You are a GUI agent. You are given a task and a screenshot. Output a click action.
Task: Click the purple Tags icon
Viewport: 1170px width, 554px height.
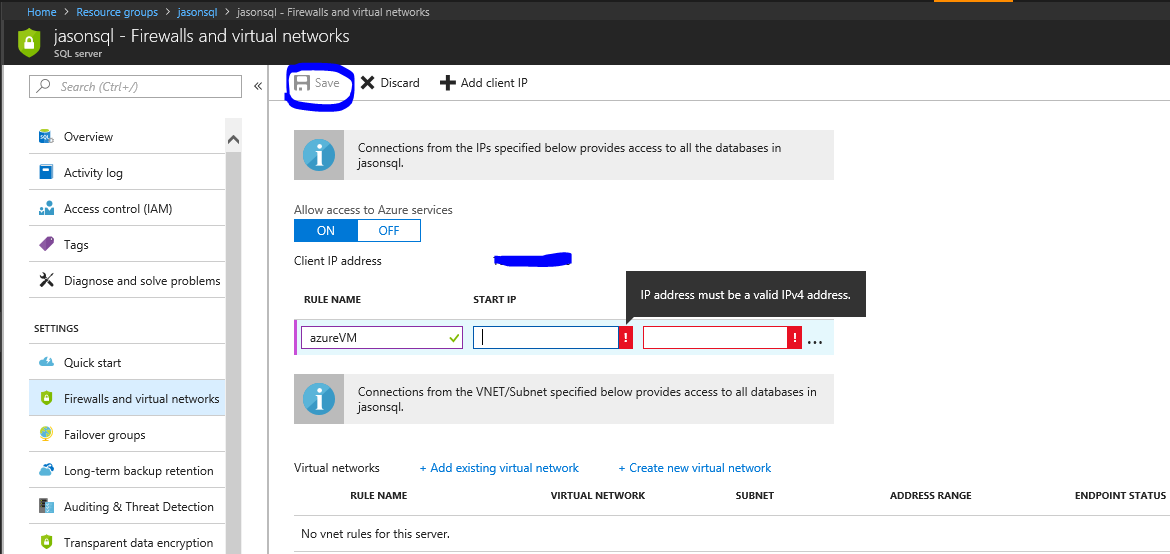point(46,244)
